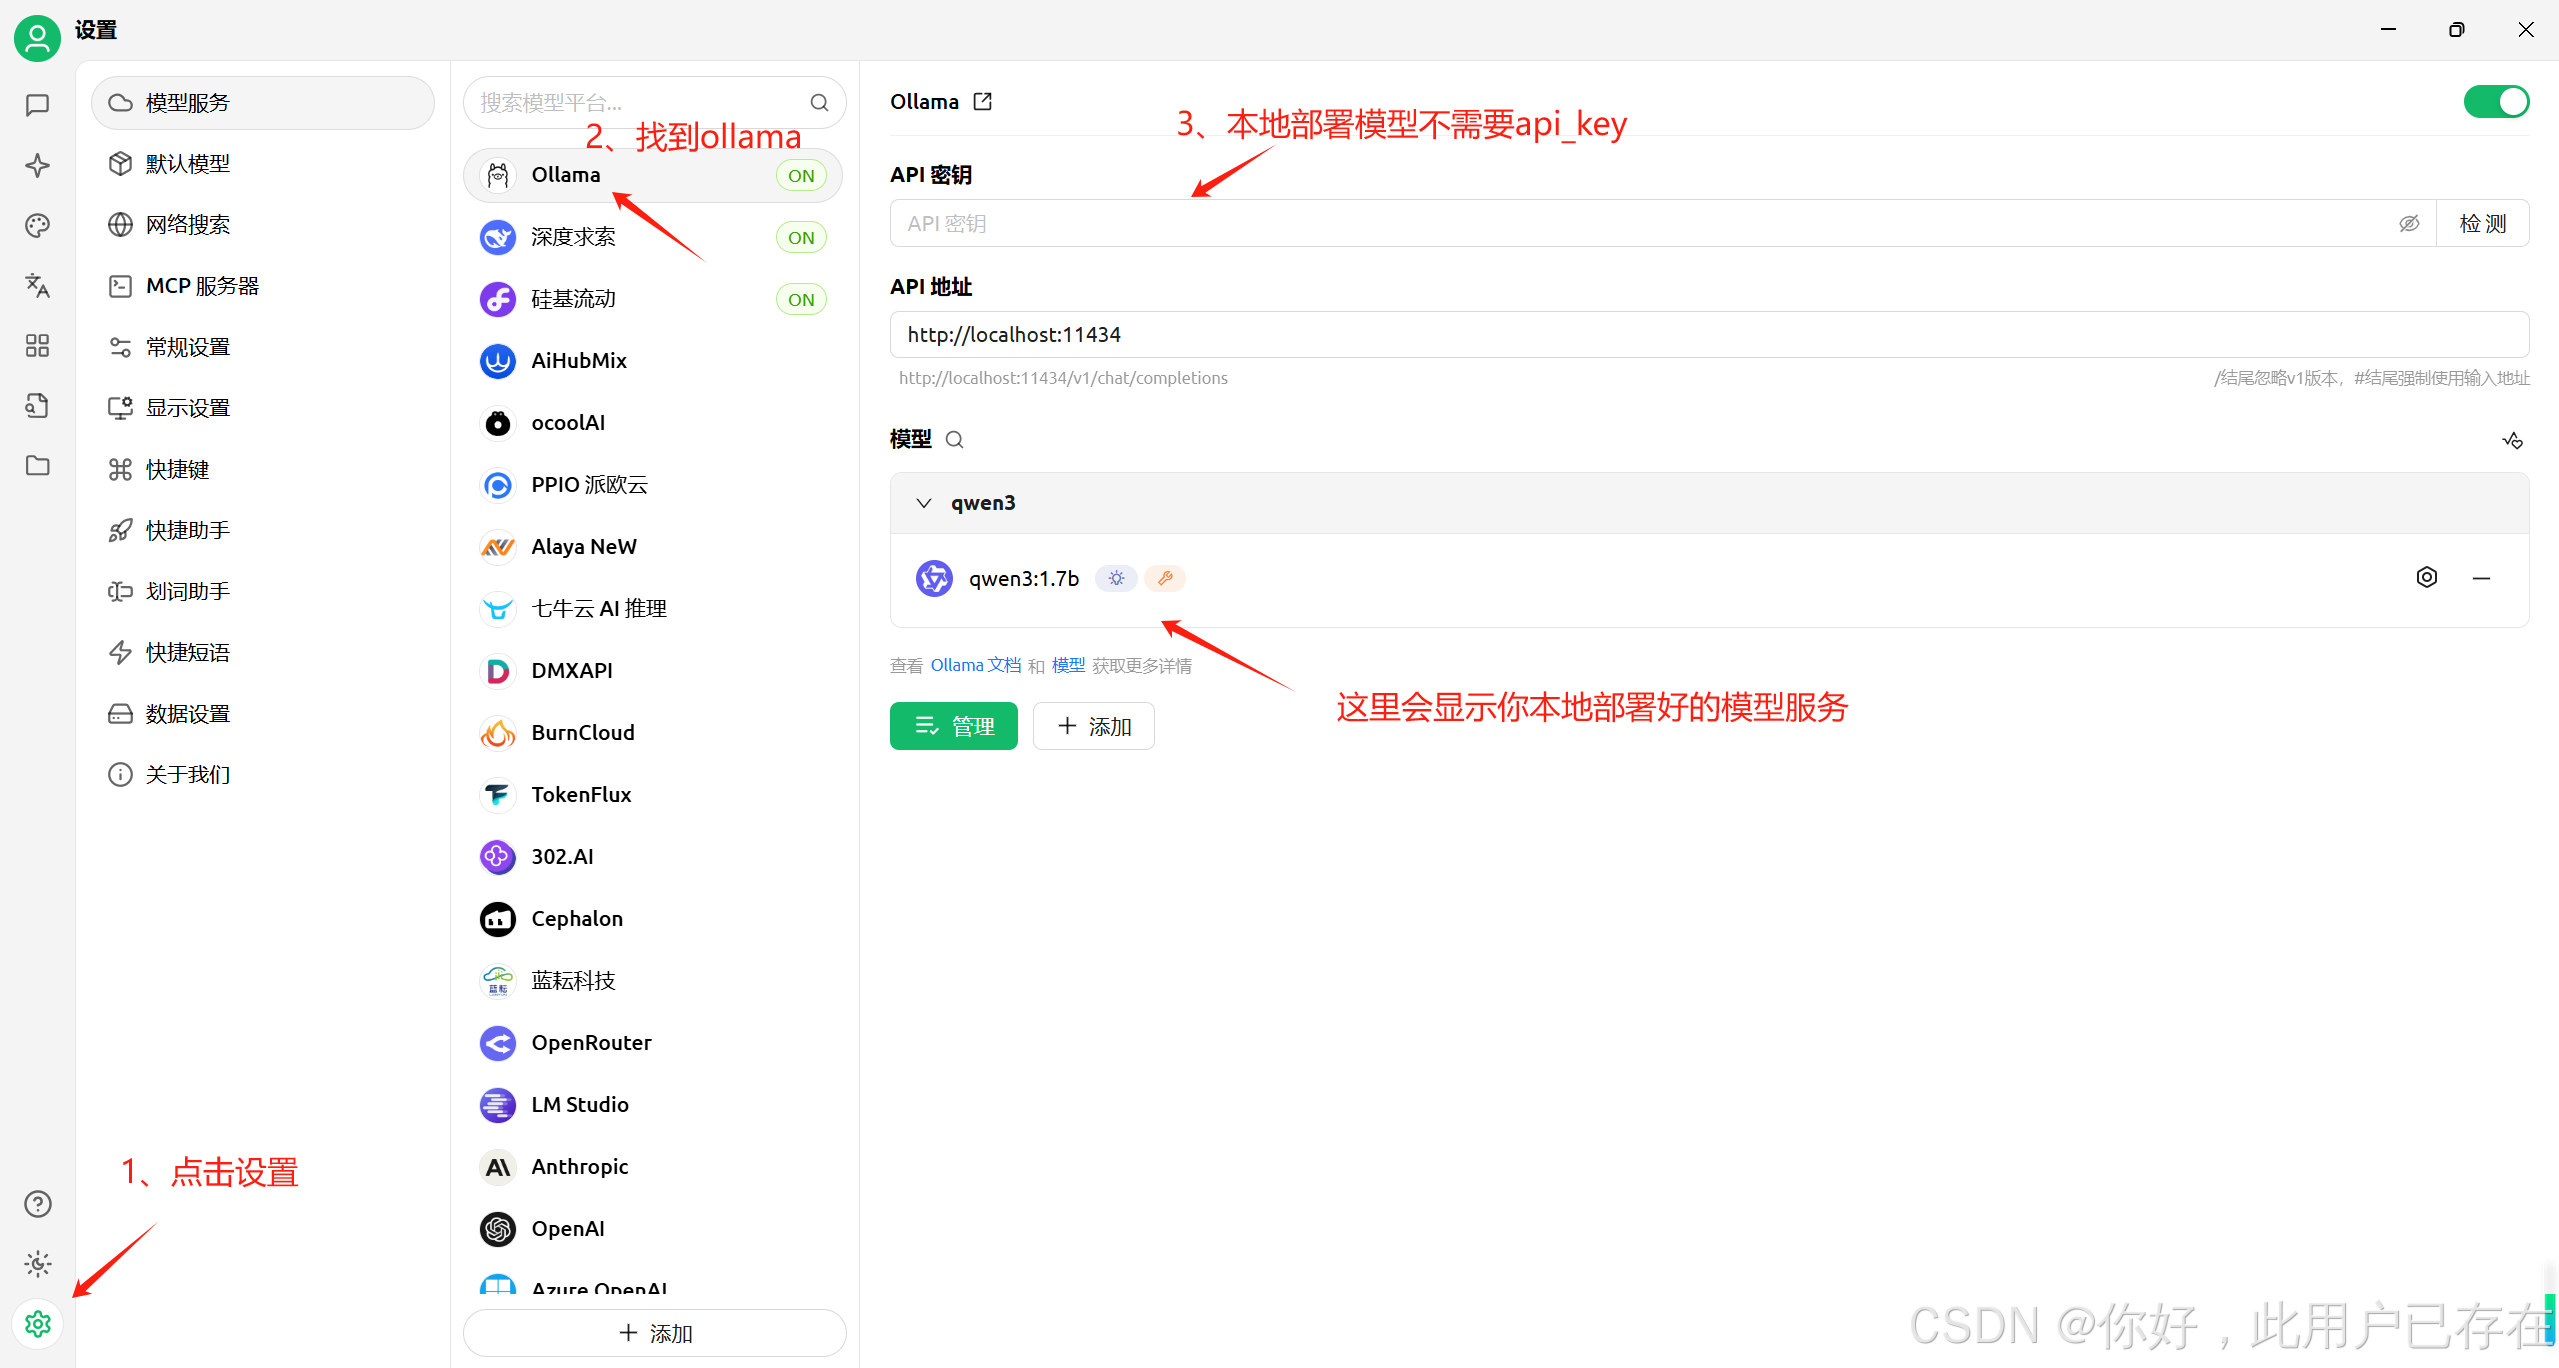Open the chat assistant sidebar icon
The height and width of the screenshot is (1368, 2559).
coord(37,105)
